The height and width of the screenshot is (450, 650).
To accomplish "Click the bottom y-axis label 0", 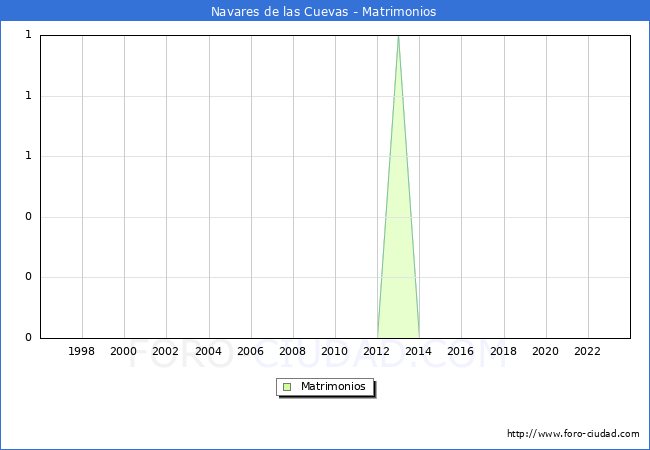I will 28,338.
